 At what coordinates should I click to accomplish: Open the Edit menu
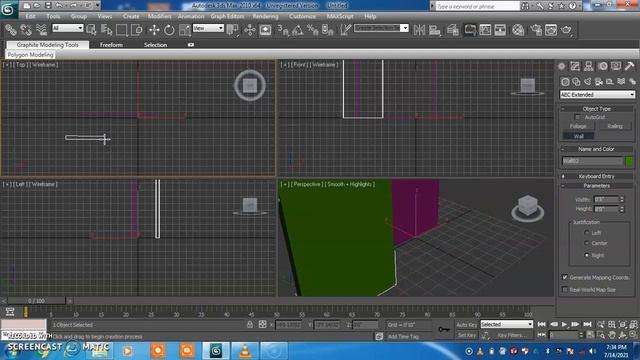click(31, 16)
